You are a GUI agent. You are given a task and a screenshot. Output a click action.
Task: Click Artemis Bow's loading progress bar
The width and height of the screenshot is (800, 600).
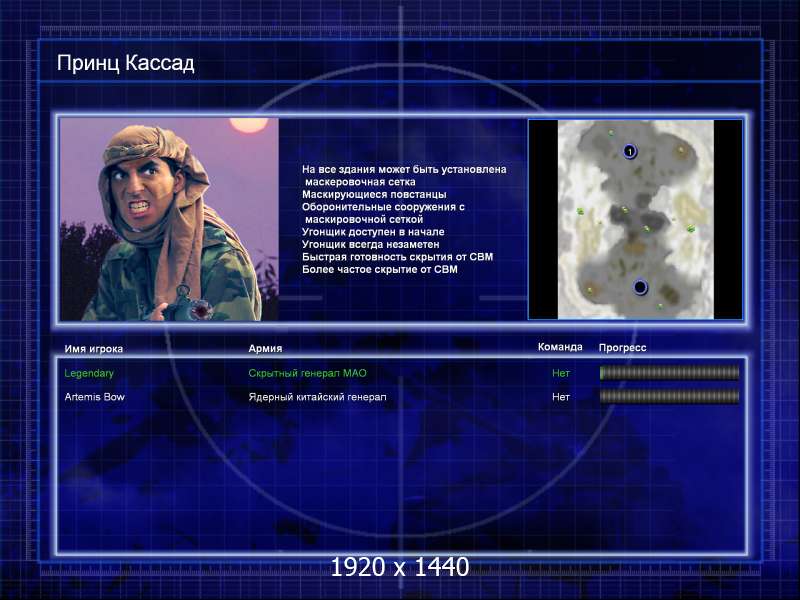click(x=669, y=397)
